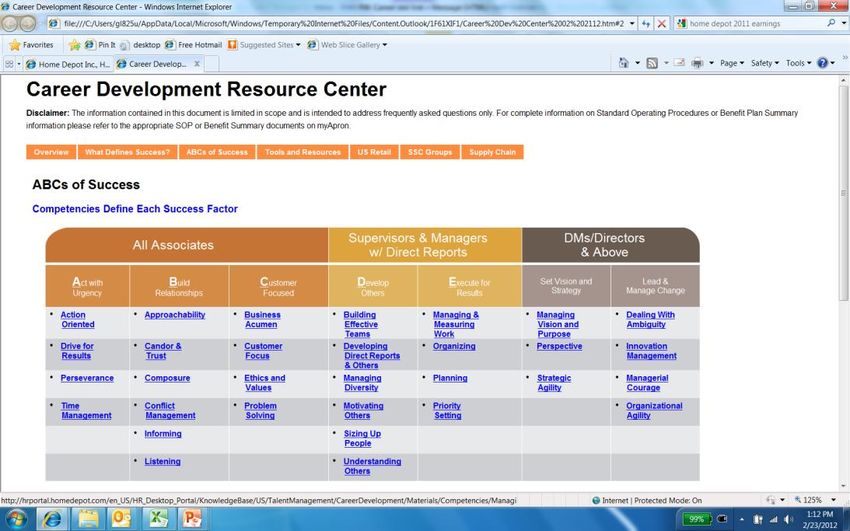Expand the Print options arrow

pos(711,63)
